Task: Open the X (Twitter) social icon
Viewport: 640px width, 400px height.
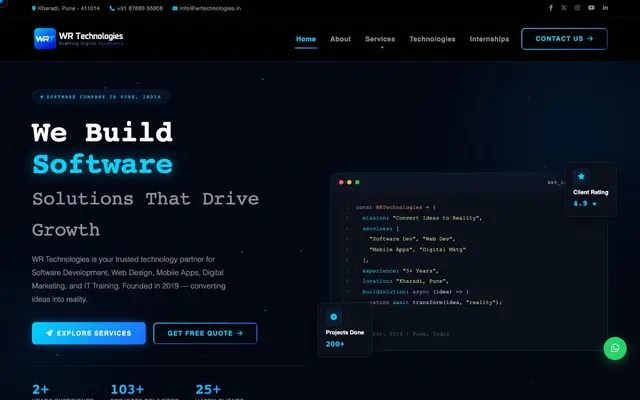Action: point(564,8)
